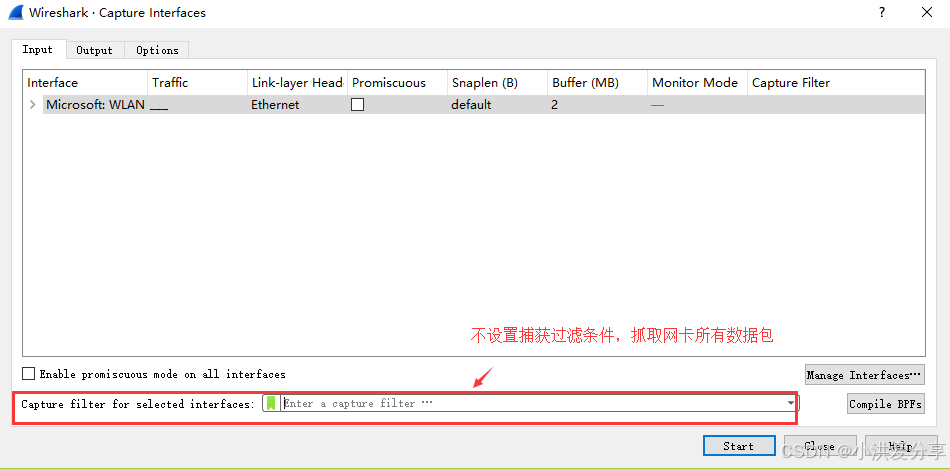Click the question mark help icon in title bar
Image resolution: width=950 pixels, height=469 pixels.
(882, 12)
